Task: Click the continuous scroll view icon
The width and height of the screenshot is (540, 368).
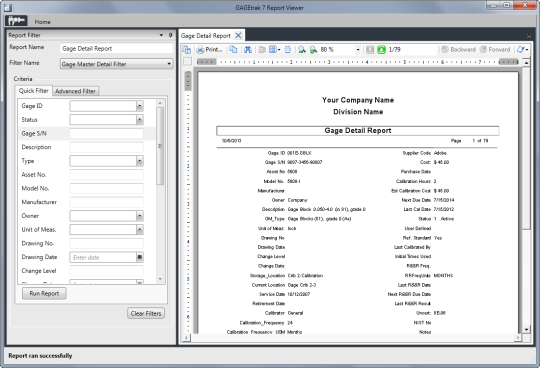Action: point(288,50)
